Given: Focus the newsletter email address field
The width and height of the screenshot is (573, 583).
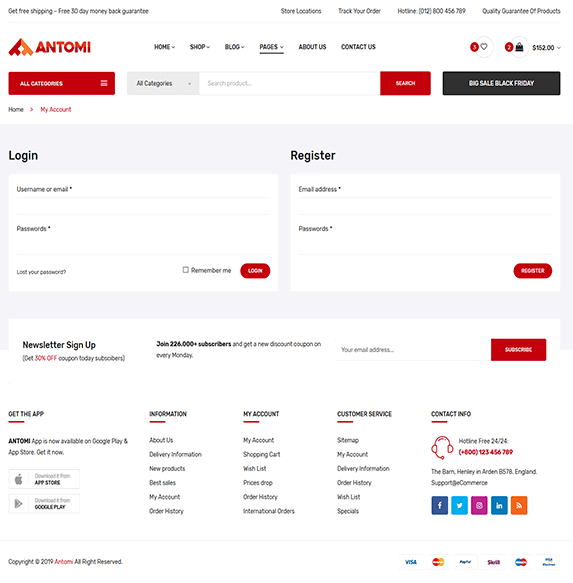Looking at the screenshot, I should point(413,350).
